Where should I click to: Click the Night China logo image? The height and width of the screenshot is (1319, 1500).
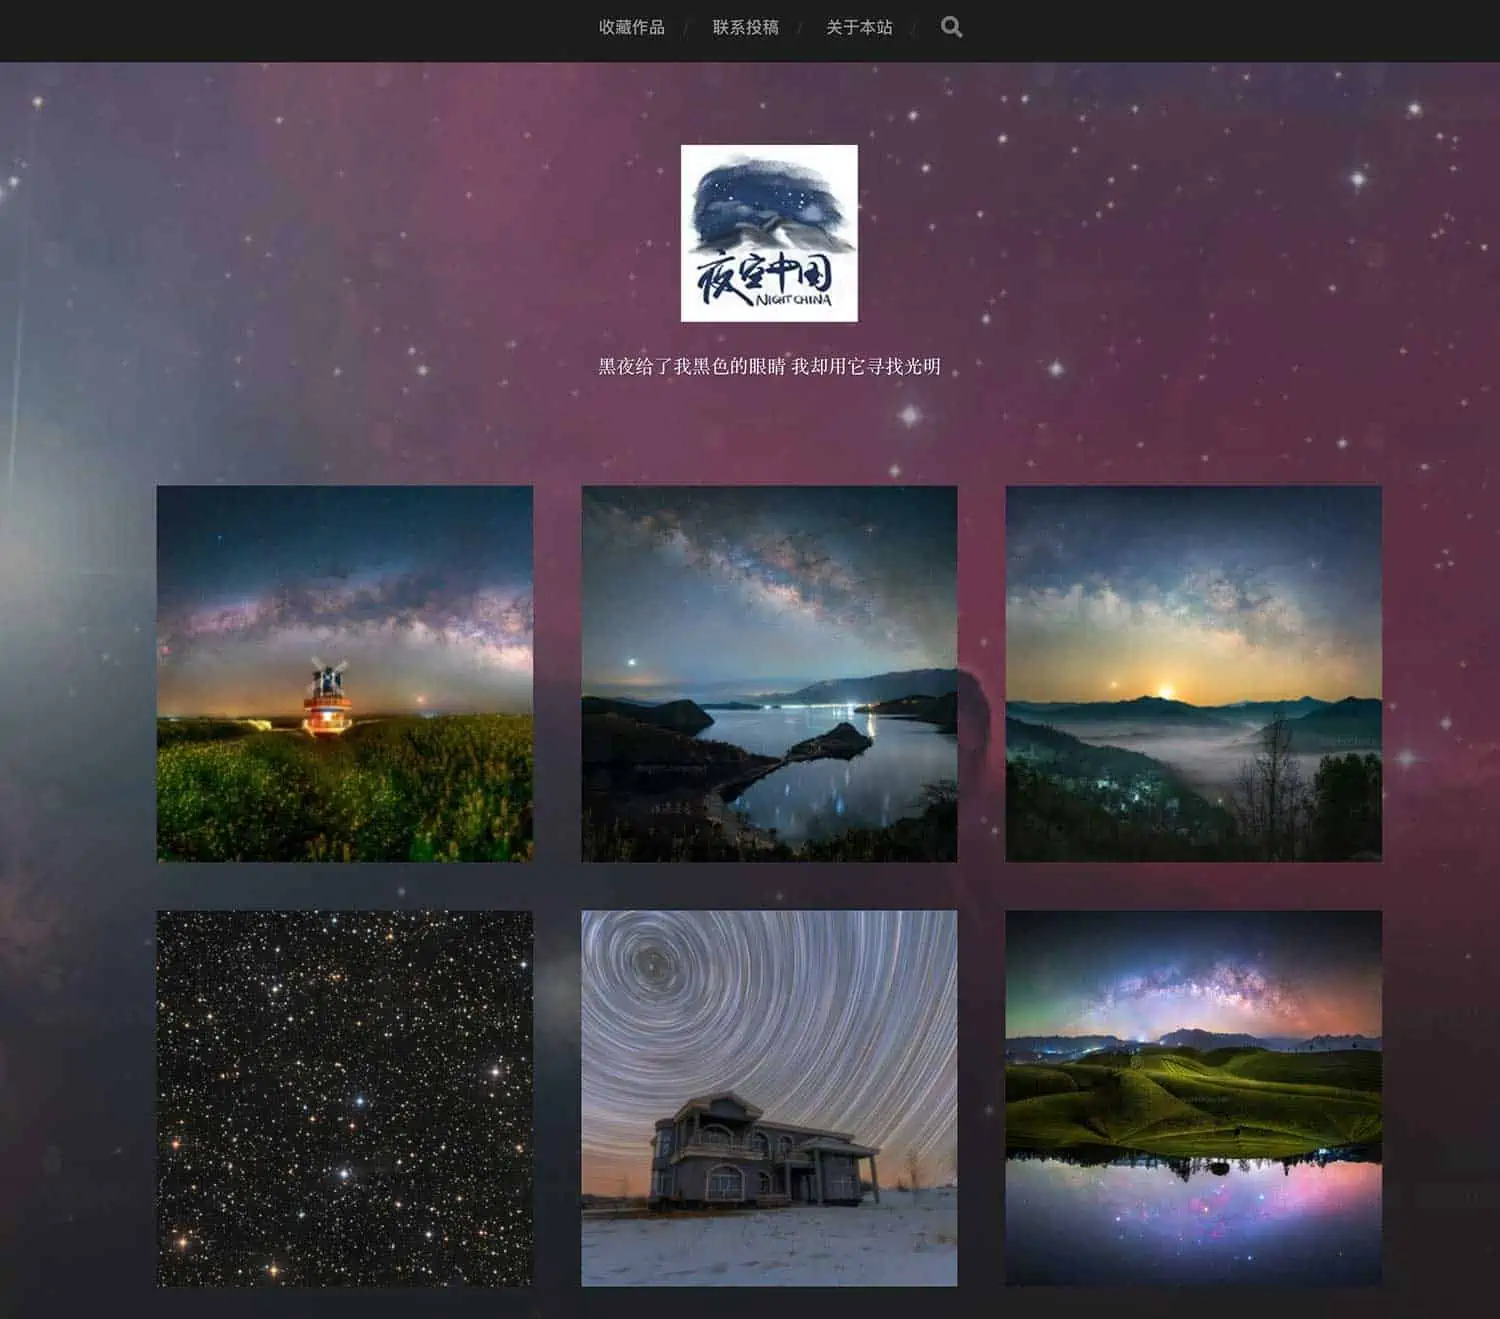click(769, 232)
